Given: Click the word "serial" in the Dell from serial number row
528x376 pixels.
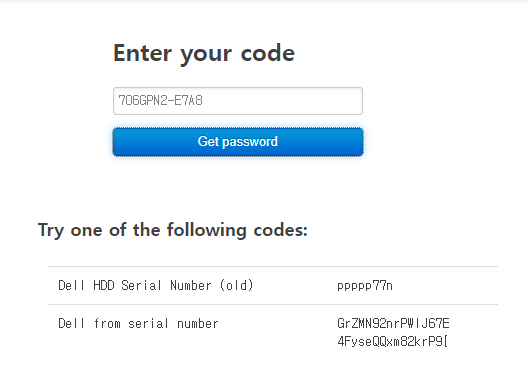Looking at the screenshot, I should click(148, 323).
